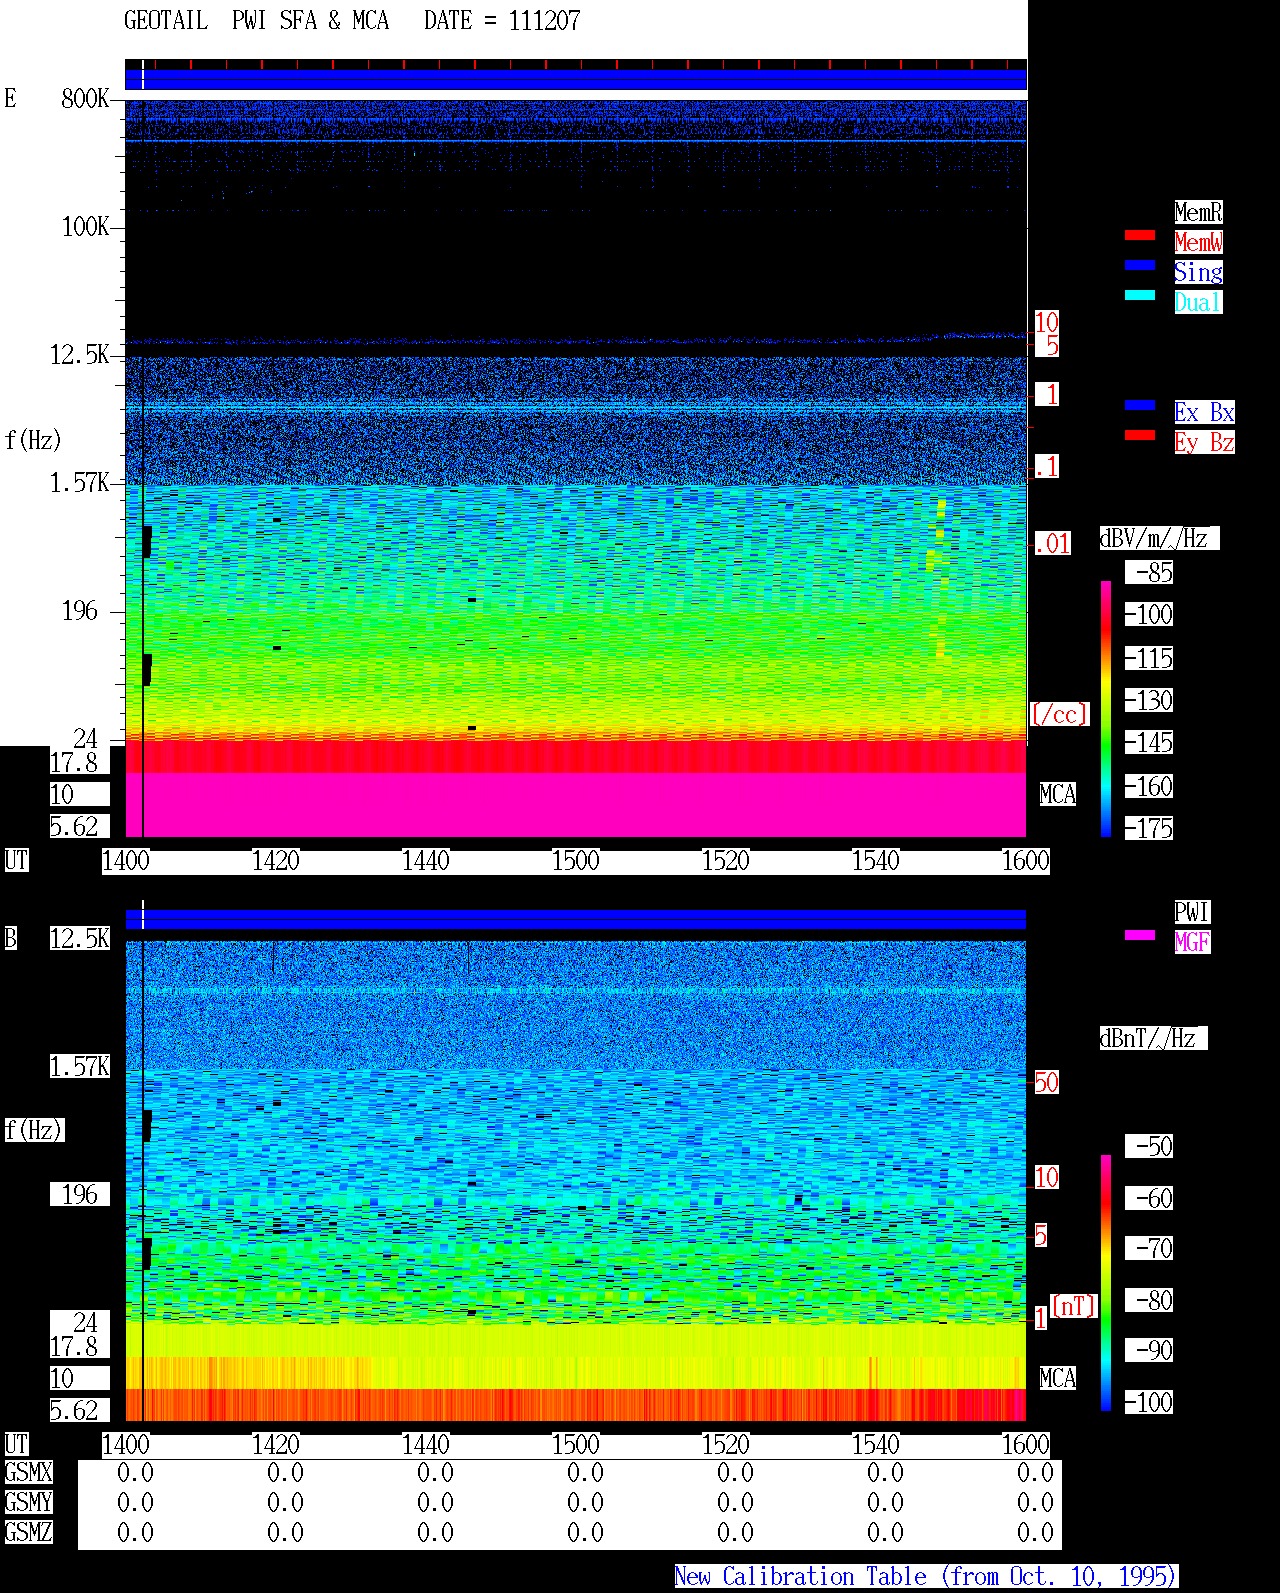Click the MCA label beside the E spectrogram
1280x1593 pixels.
[1058, 795]
